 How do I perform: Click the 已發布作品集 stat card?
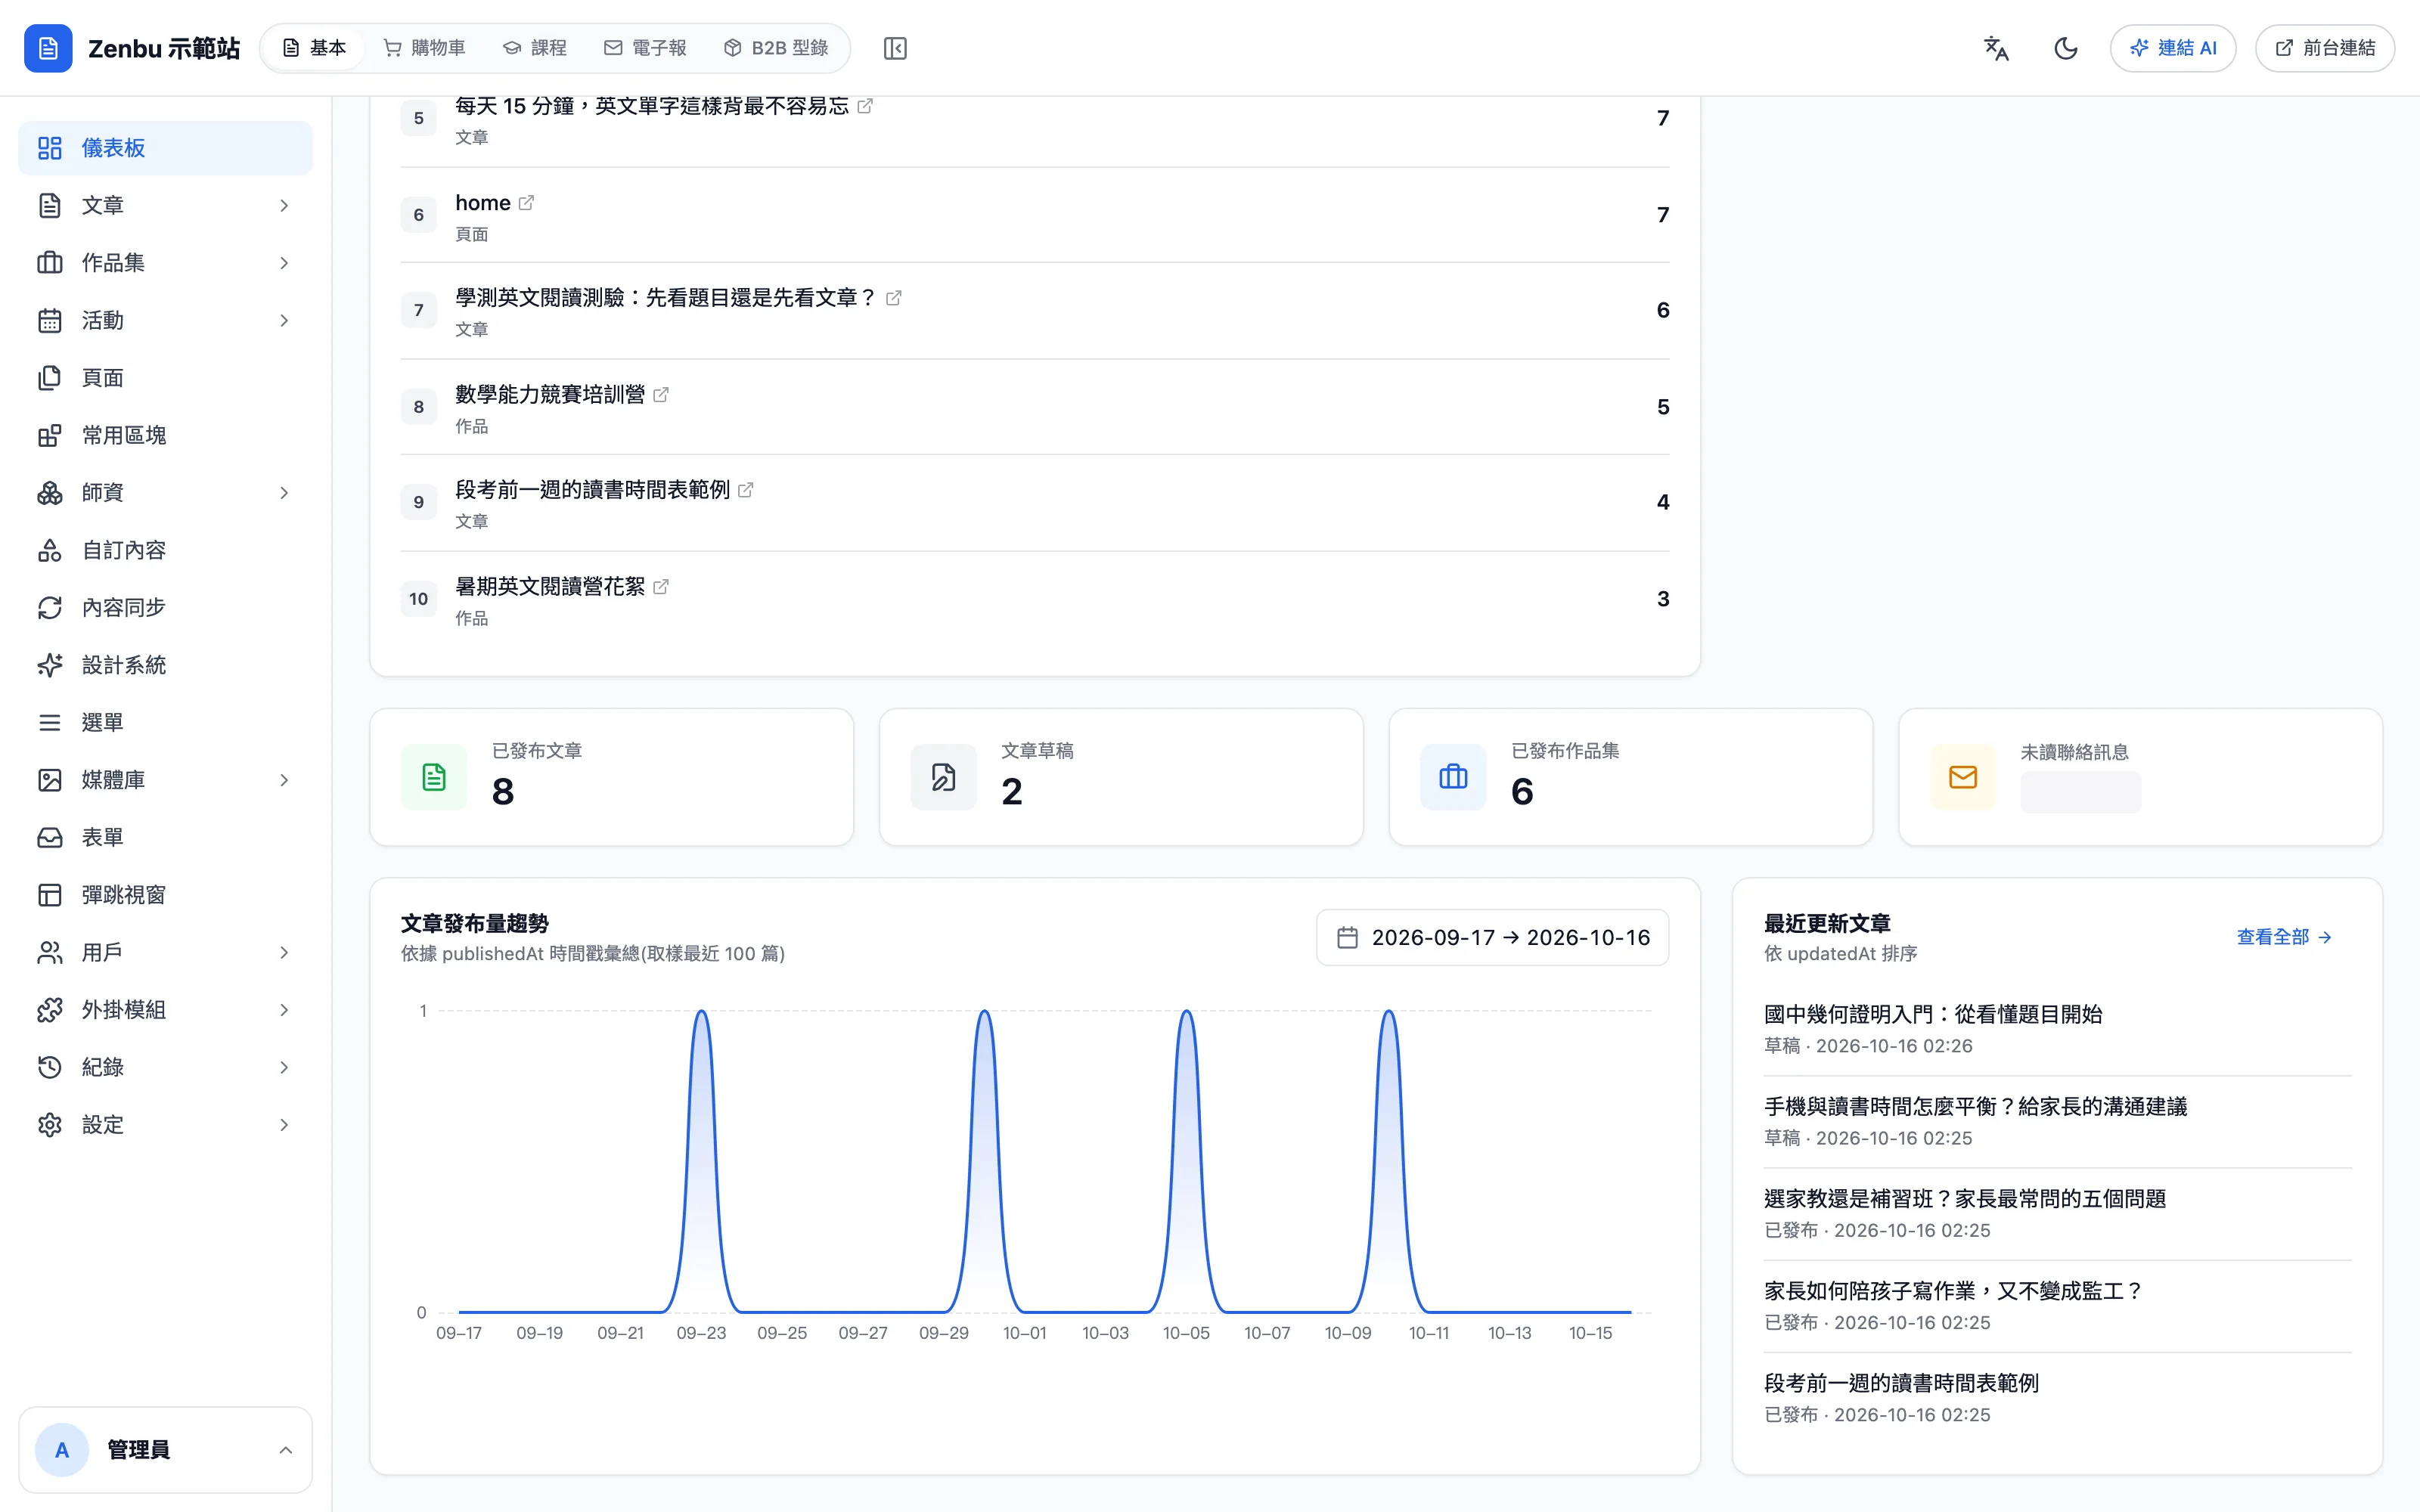[x=1630, y=777]
